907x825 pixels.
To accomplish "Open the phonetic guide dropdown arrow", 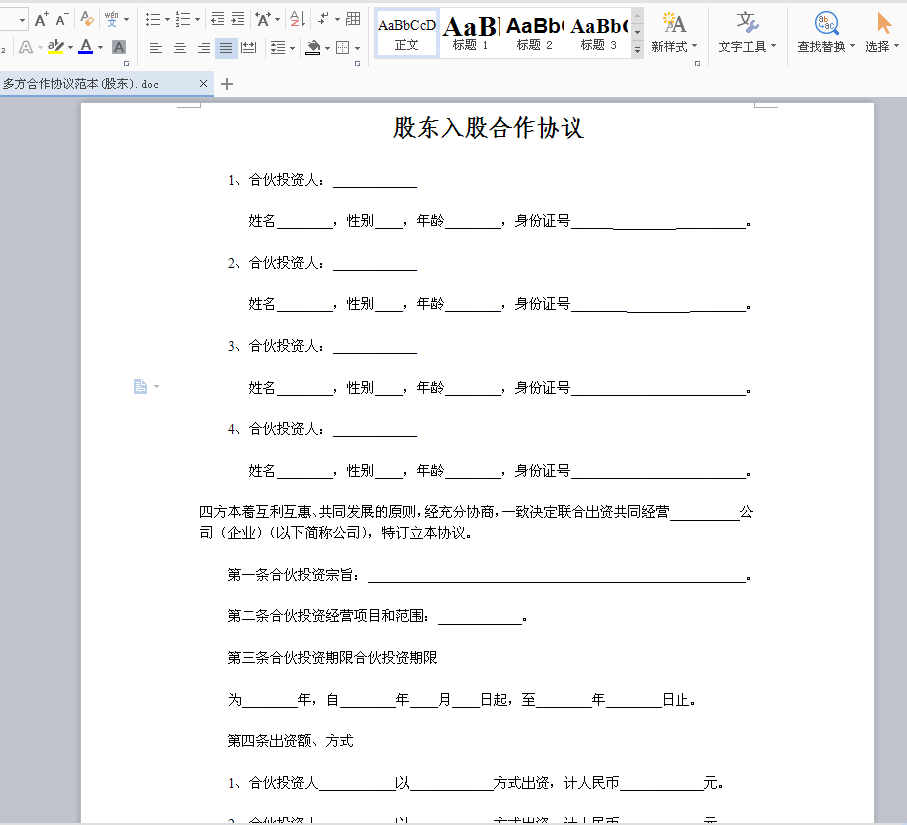I will coord(126,20).
